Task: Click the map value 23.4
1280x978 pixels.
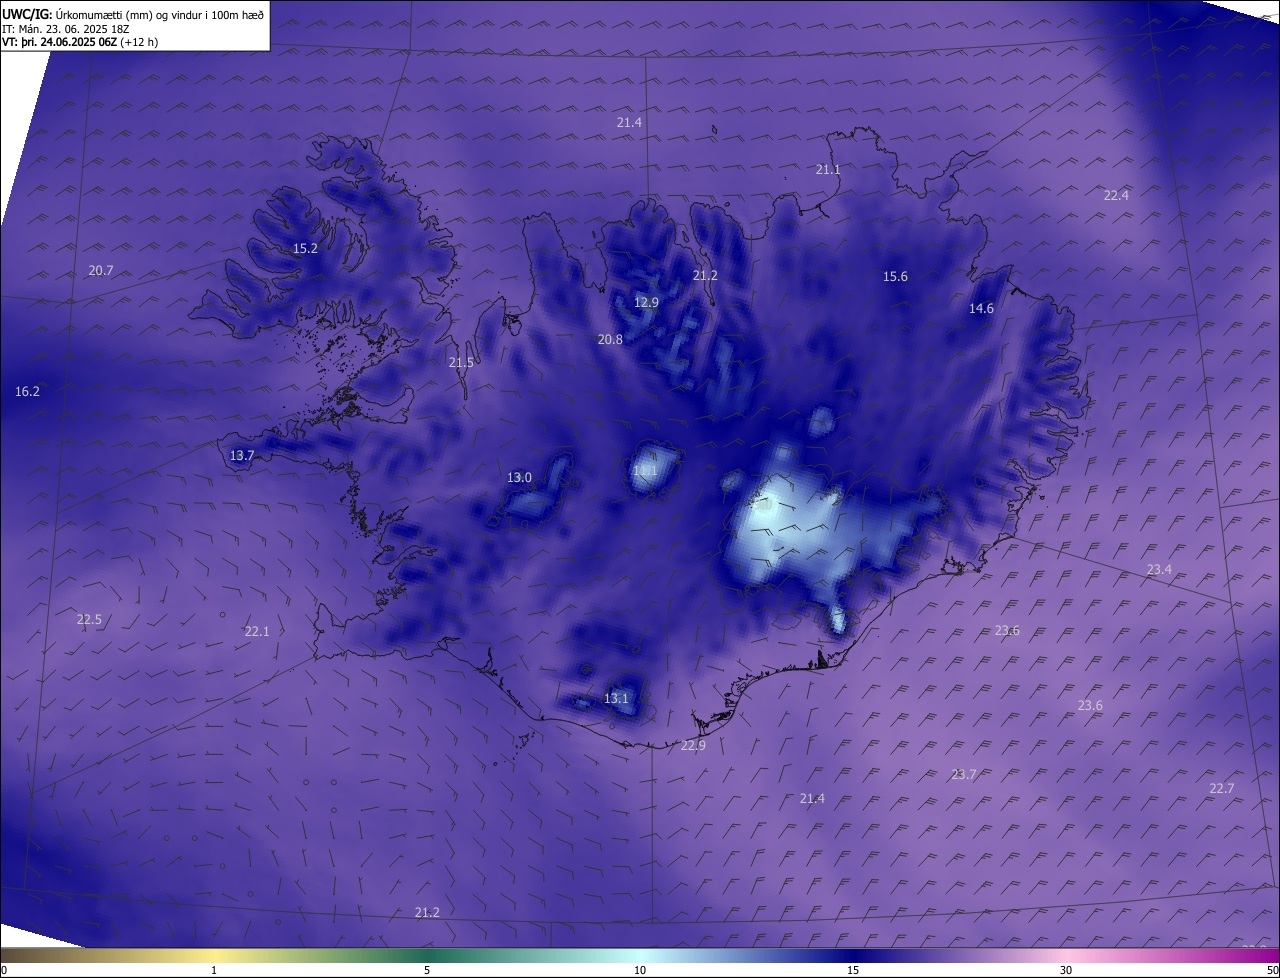Action: (1159, 569)
